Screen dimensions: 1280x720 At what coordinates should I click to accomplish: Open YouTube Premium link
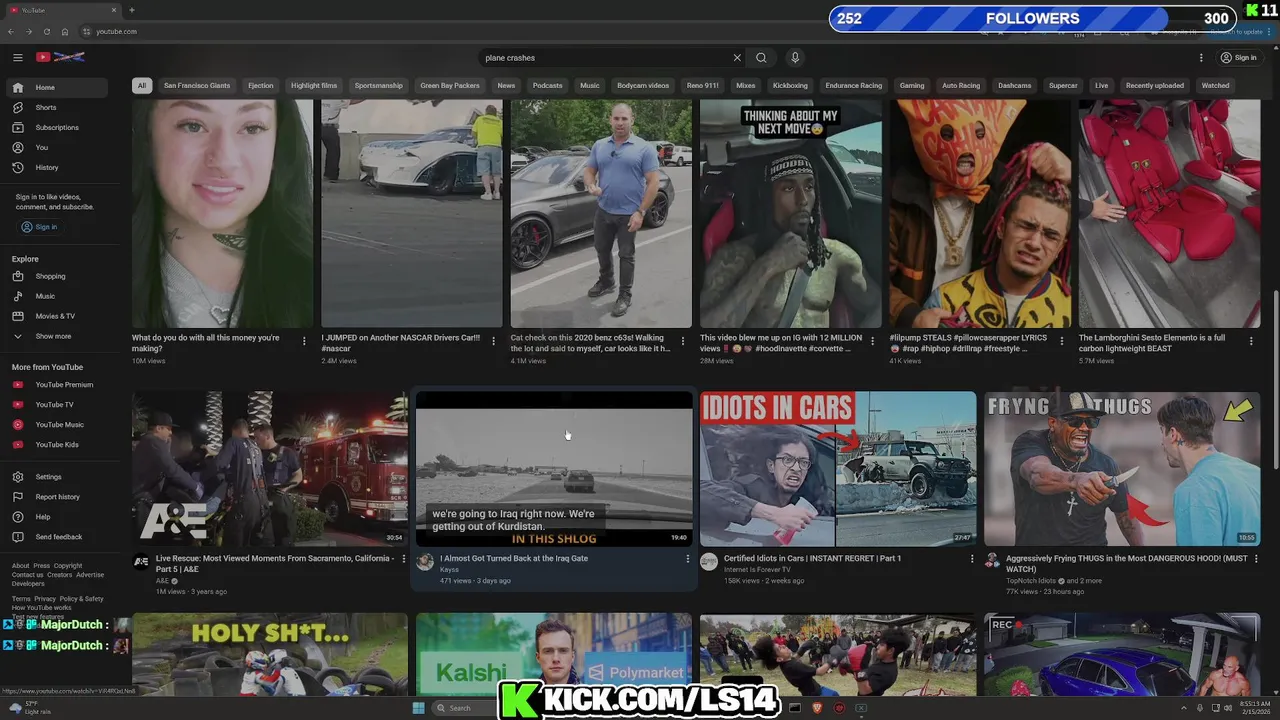click(x=56, y=384)
